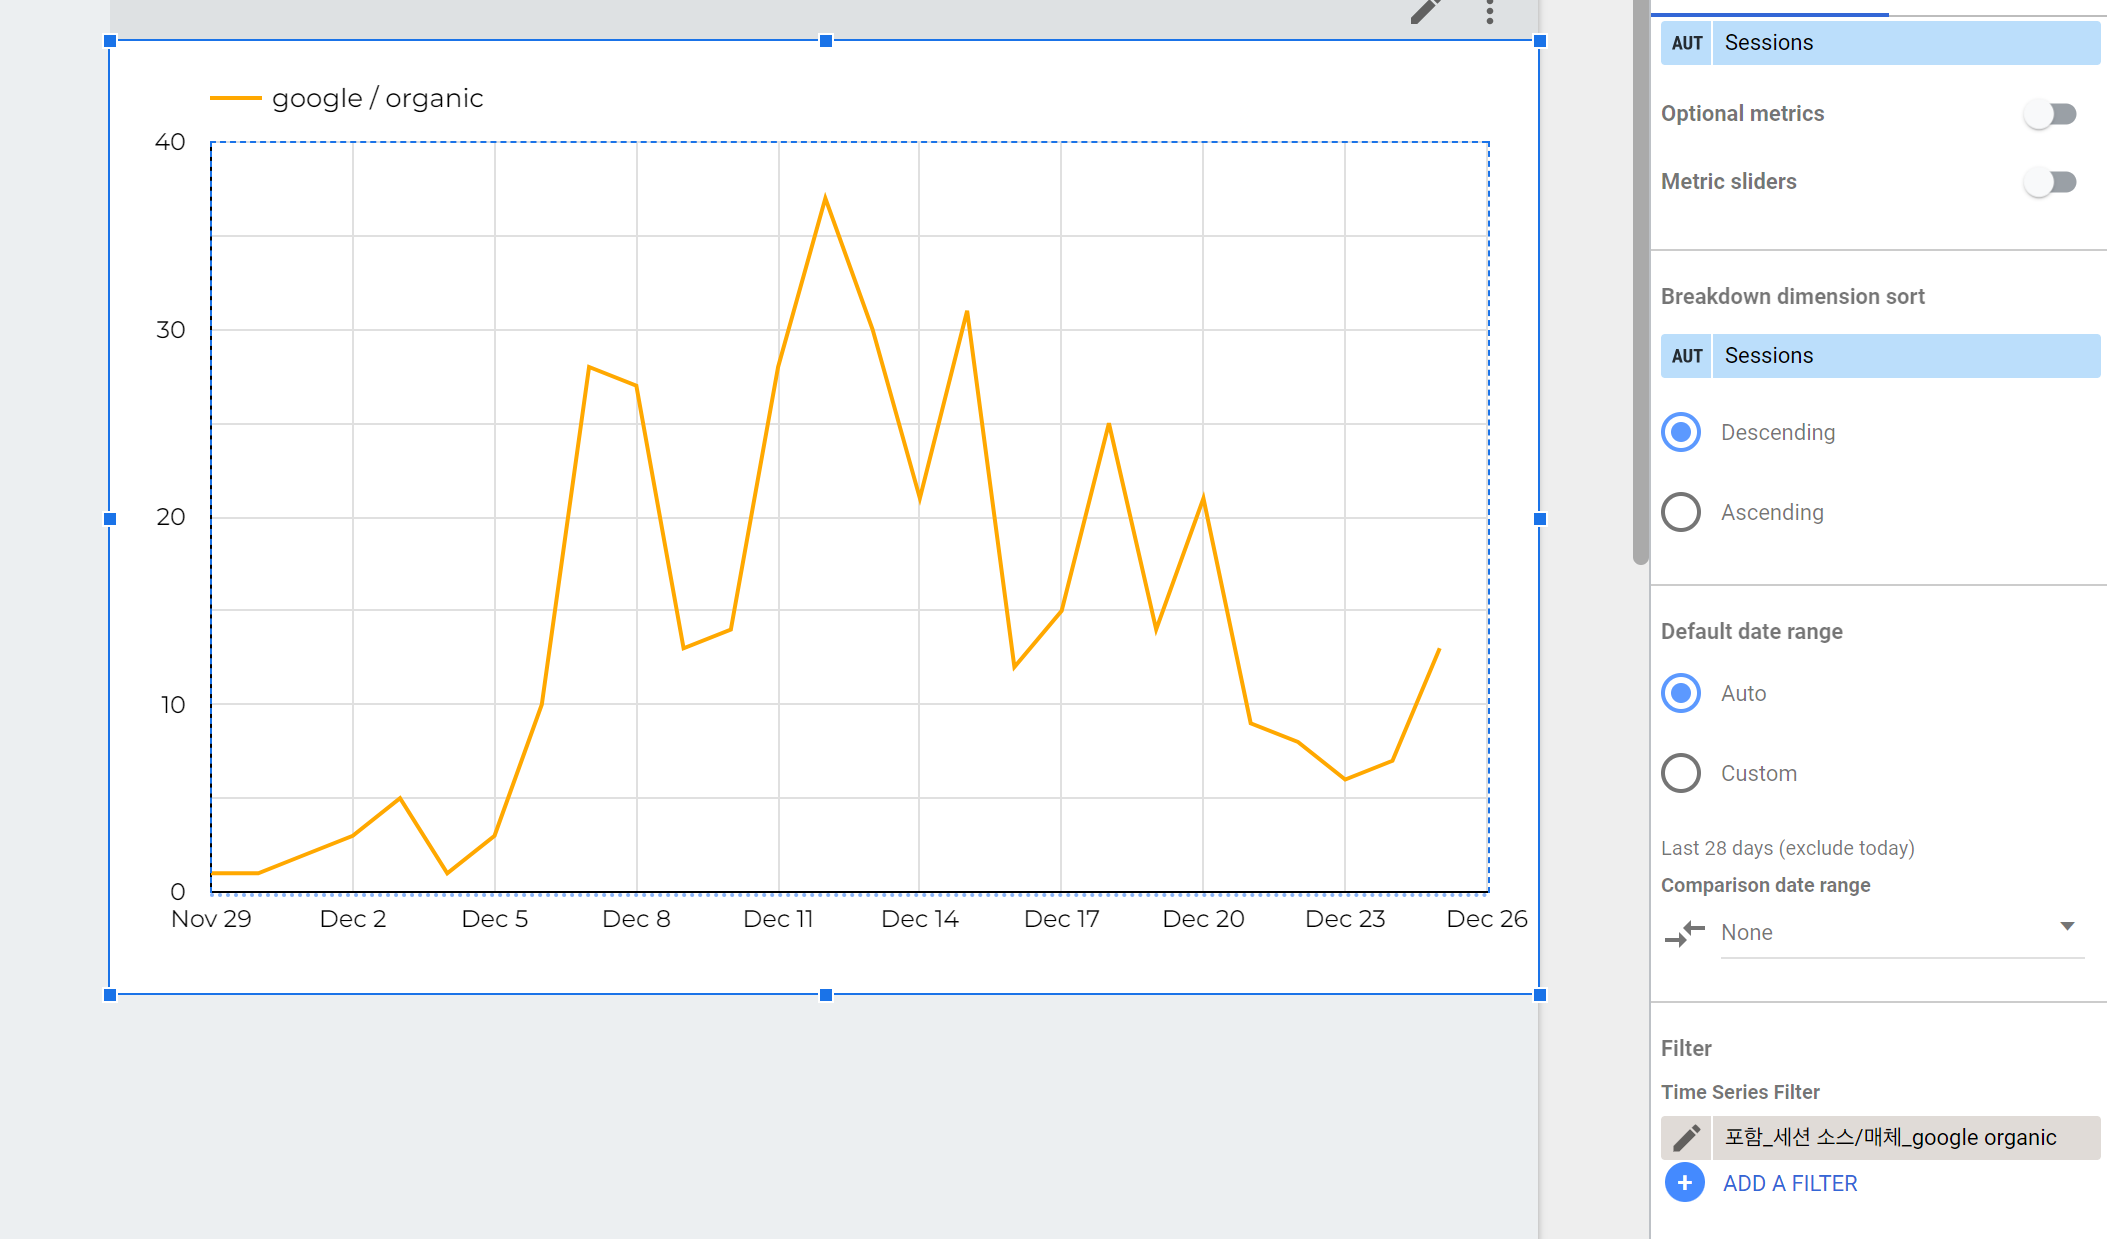Select the Ascending sort option
The width and height of the screenshot is (2107, 1239).
1682,512
